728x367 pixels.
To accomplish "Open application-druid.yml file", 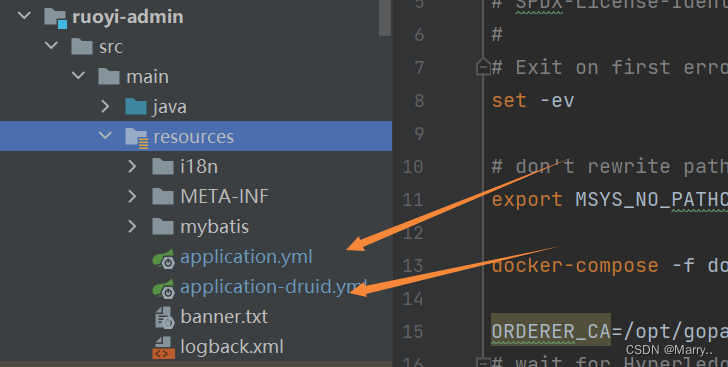I will coord(273,287).
